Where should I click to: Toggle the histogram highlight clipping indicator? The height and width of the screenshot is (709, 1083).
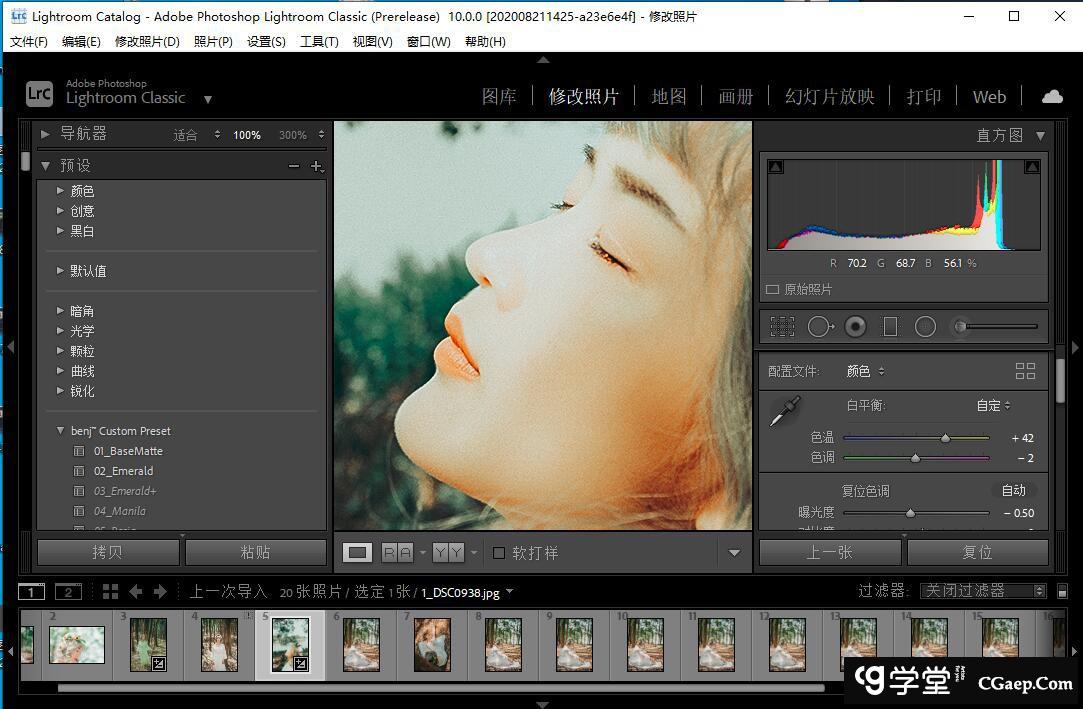1032,167
